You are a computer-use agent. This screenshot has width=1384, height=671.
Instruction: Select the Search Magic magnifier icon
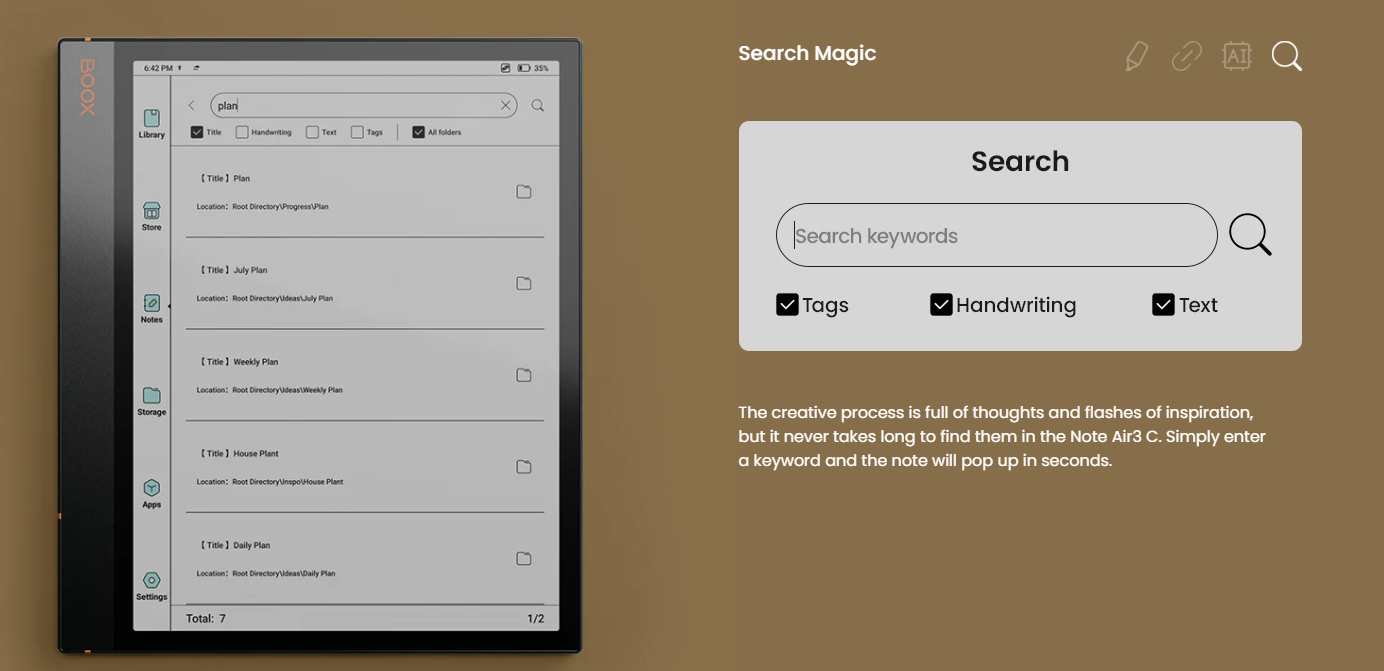1287,56
